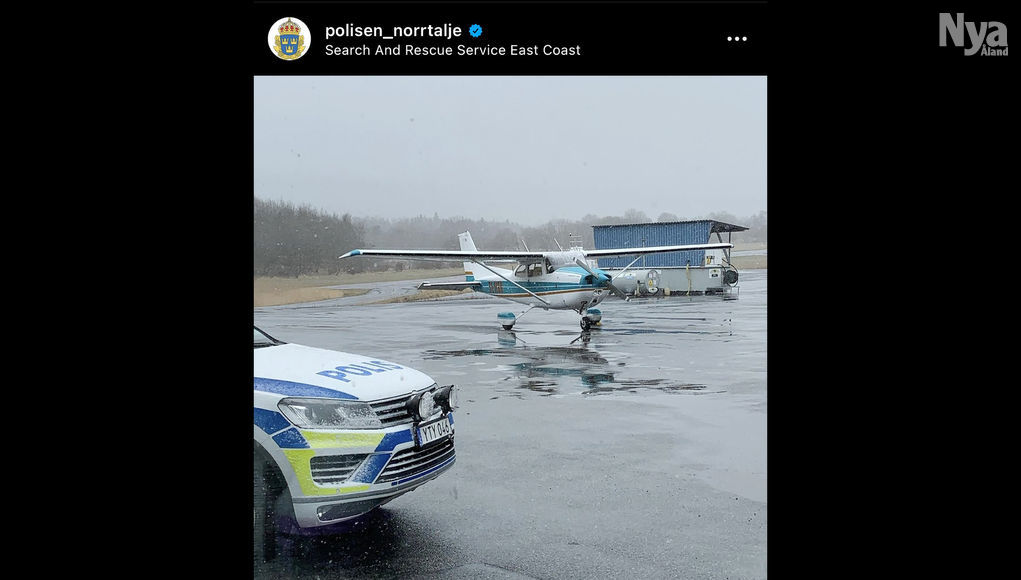Screen dimensions: 1021x580
Task: Click the small airplane in the photo
Action: (x=535, y=278)
